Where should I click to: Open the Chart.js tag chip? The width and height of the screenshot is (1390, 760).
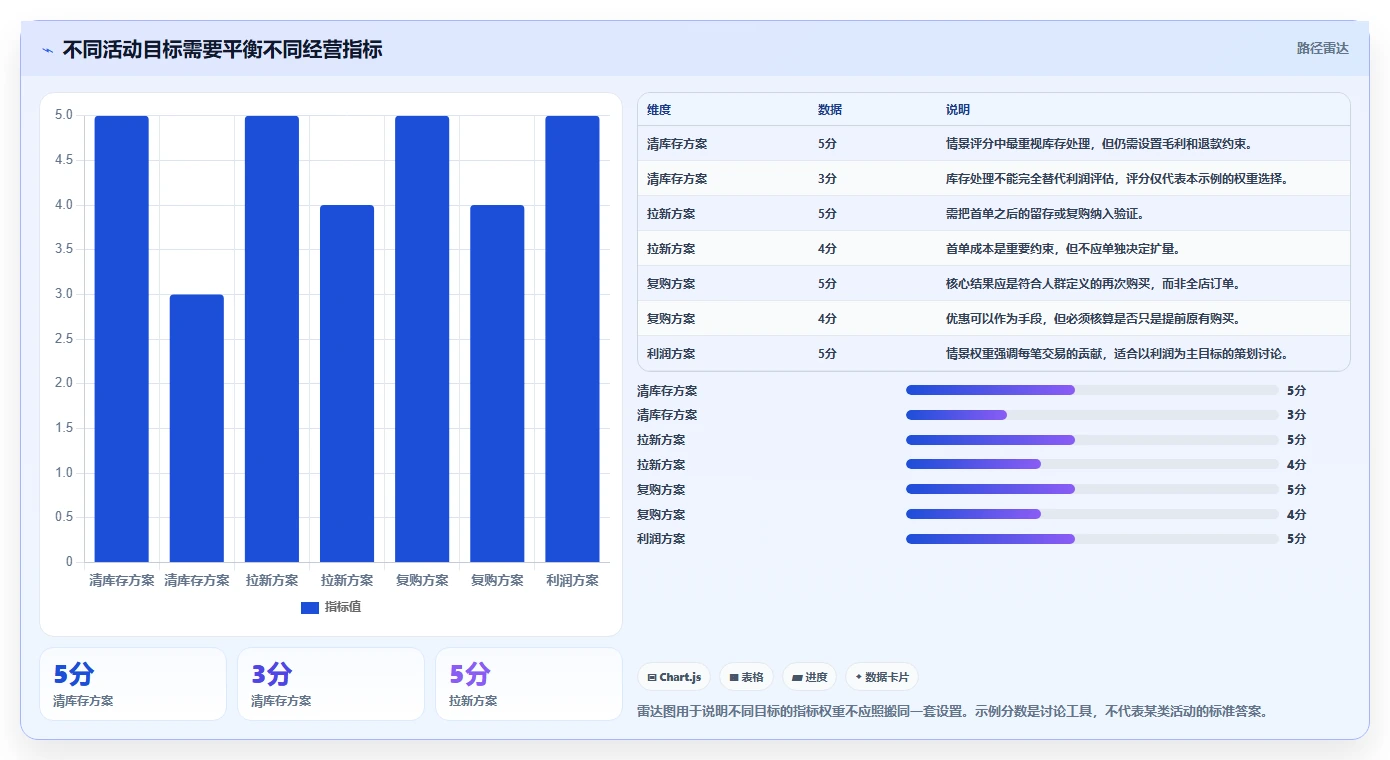point(674,677)
